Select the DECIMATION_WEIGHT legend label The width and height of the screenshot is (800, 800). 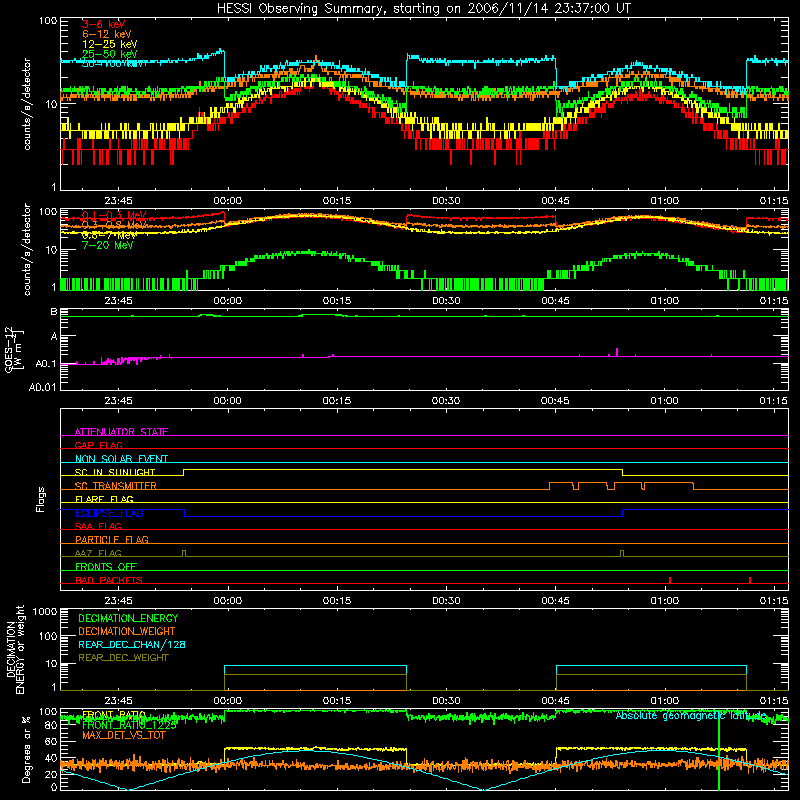(x=127, y=631)
